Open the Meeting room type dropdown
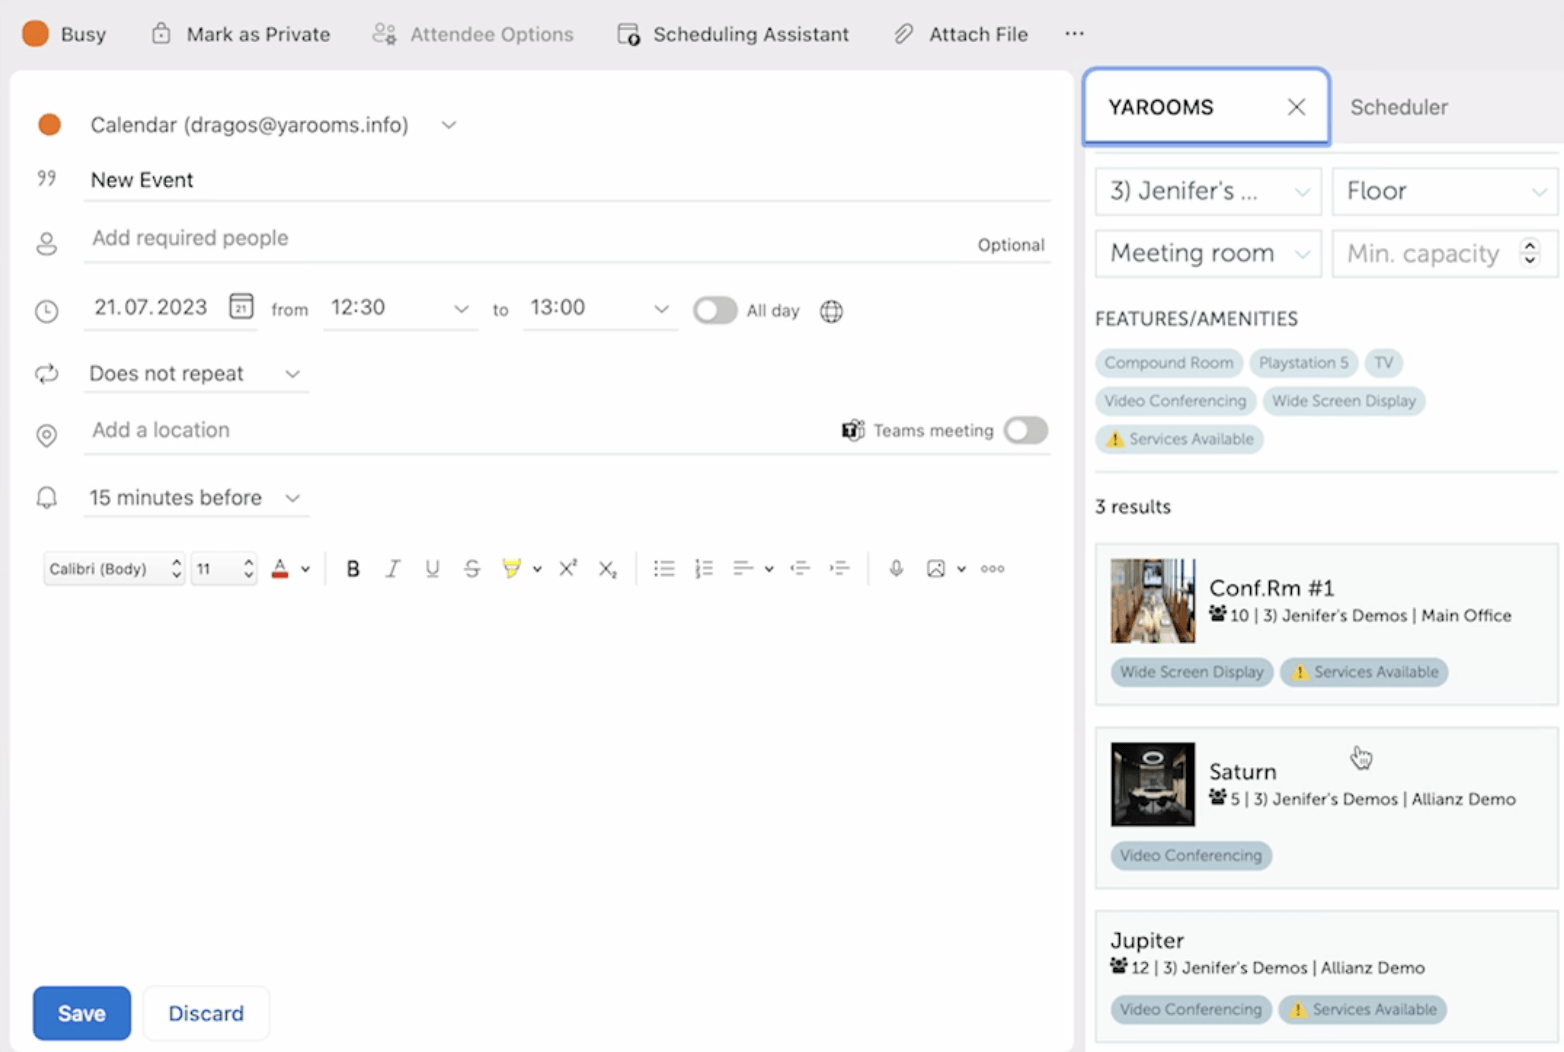 pos(1302,253)
